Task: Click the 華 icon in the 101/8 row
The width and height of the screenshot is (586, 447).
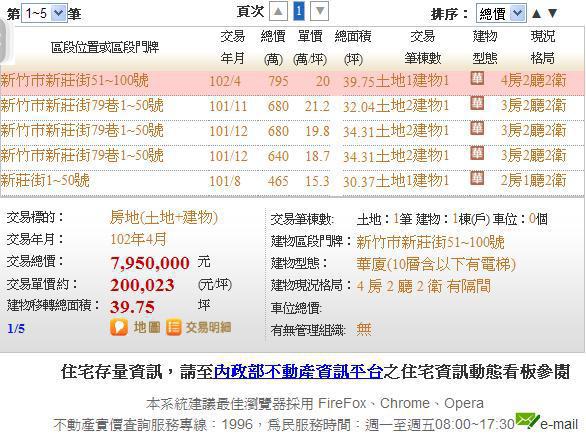Action: click(x=477, y=178)
